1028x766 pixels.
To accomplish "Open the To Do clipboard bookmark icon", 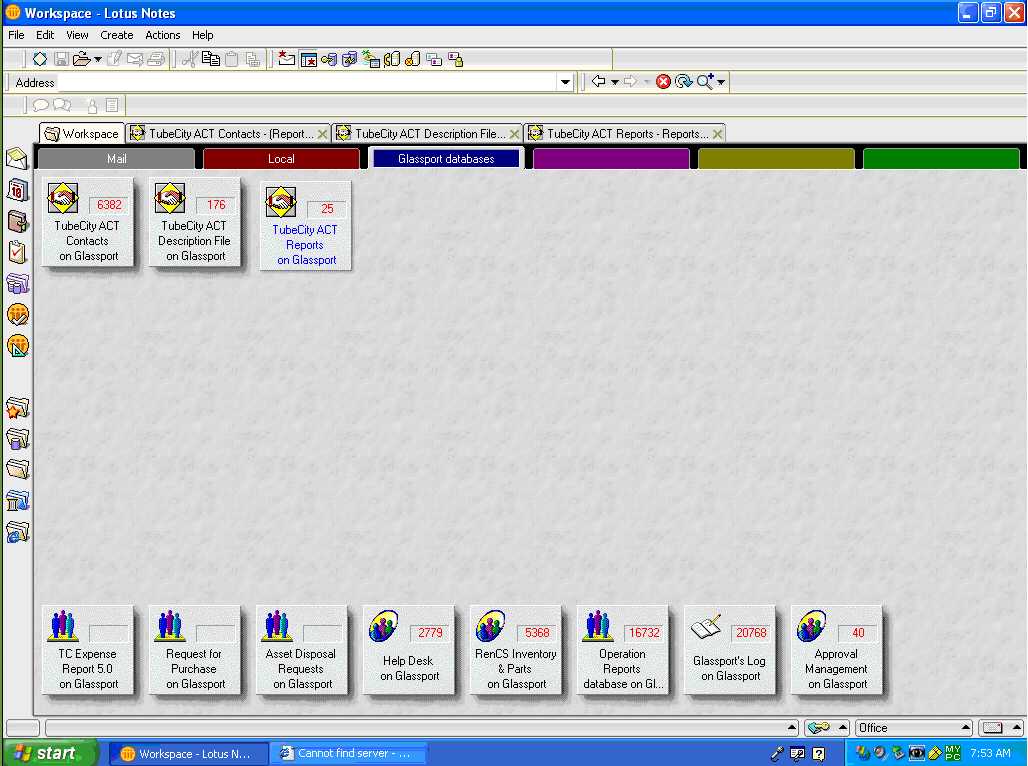I will 17,252.
